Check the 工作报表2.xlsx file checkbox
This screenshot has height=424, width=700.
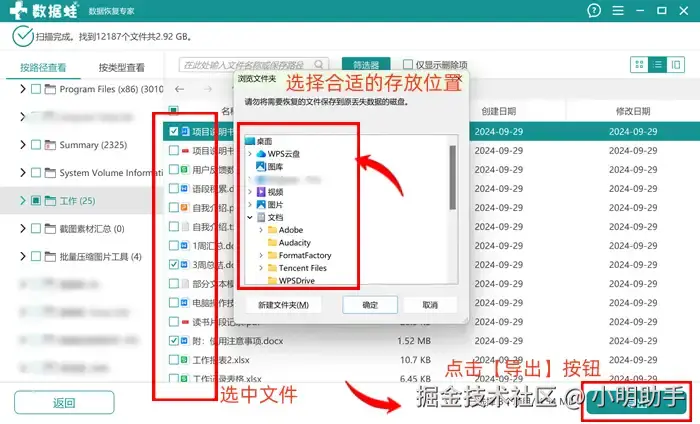[x=174, y=359]
